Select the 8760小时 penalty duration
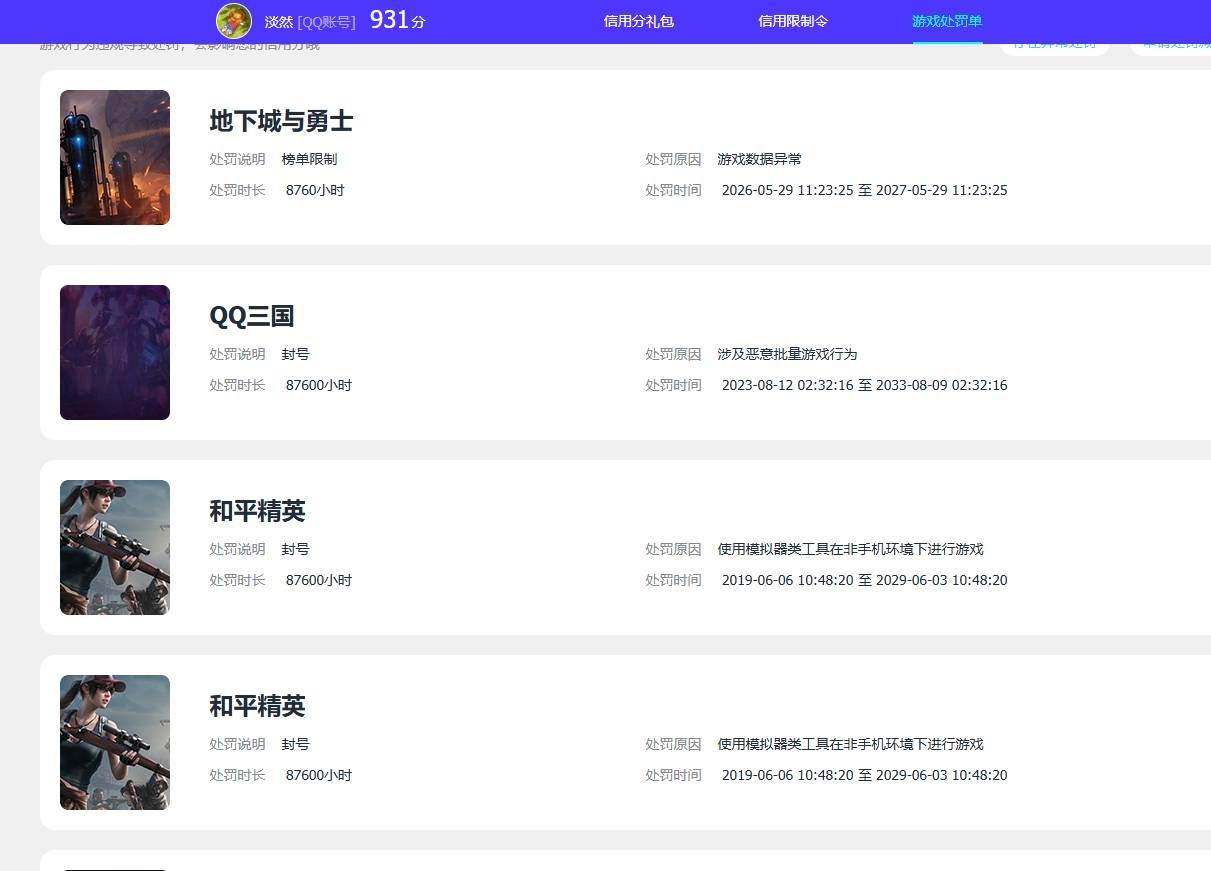Viewport: 1211px width, 871px height. pyautogui.click(x=315, y=190)
